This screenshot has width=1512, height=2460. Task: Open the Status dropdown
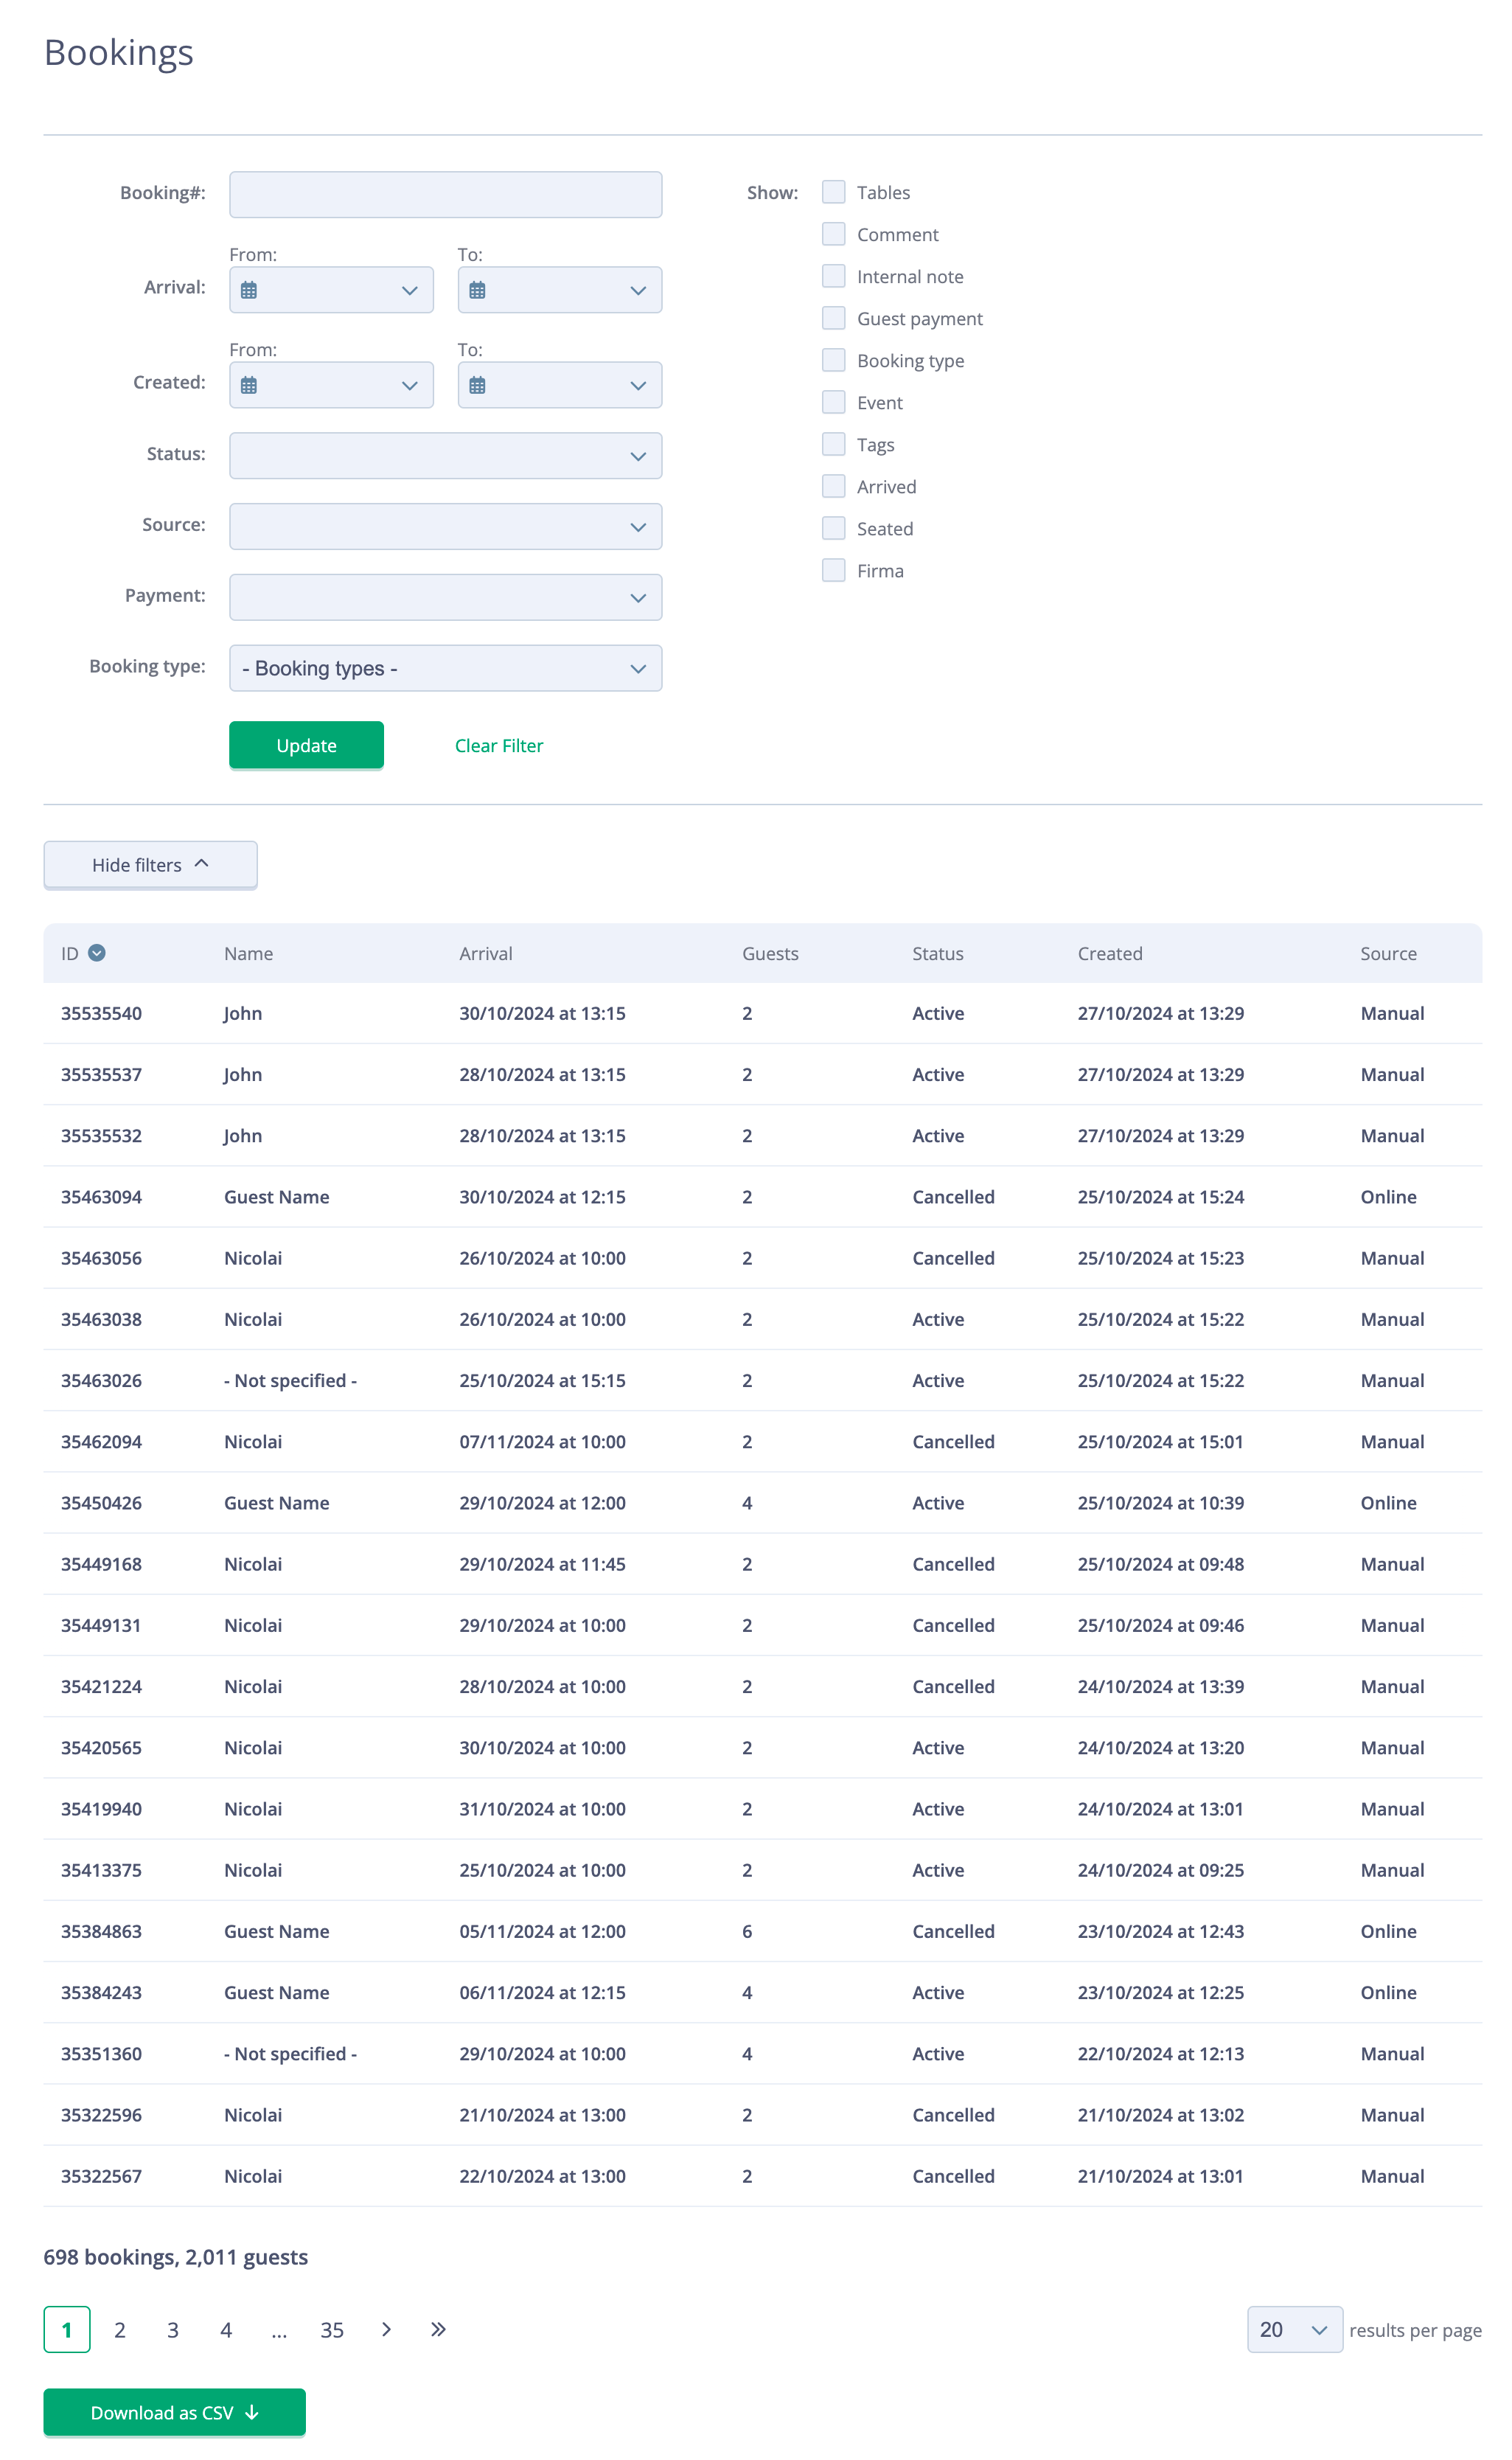[445, 455]
